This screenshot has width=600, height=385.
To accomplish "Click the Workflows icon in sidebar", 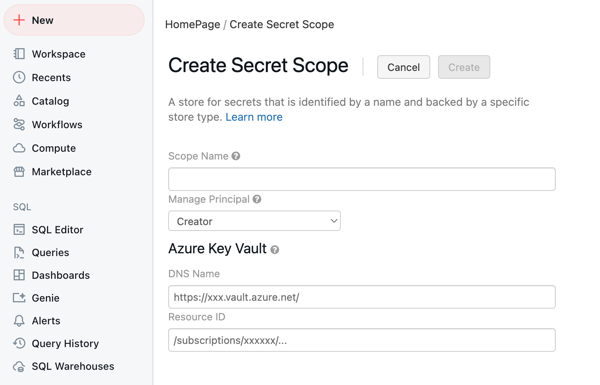I will click(19, 124).
